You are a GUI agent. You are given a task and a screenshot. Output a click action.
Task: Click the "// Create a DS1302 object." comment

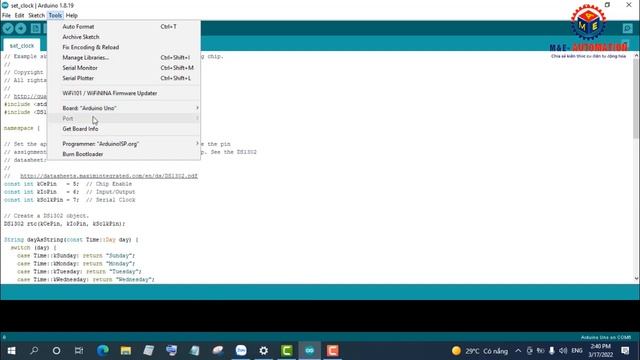pyautogui.click(x=46, y=216)
